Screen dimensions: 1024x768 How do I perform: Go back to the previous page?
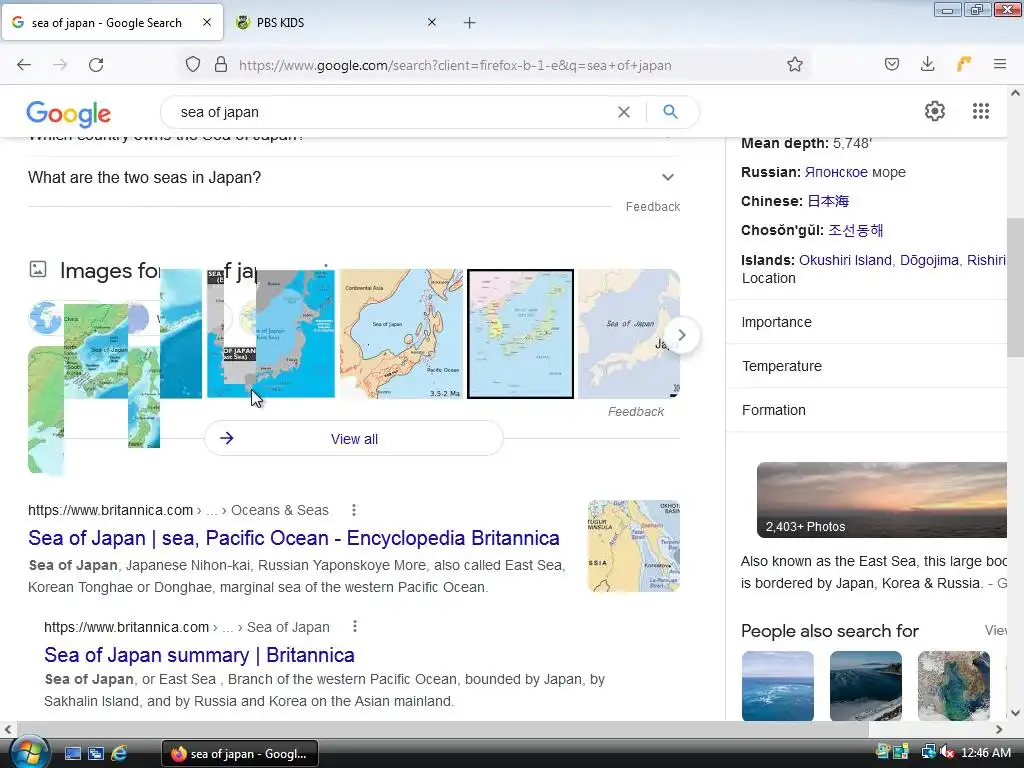[24, 65]
